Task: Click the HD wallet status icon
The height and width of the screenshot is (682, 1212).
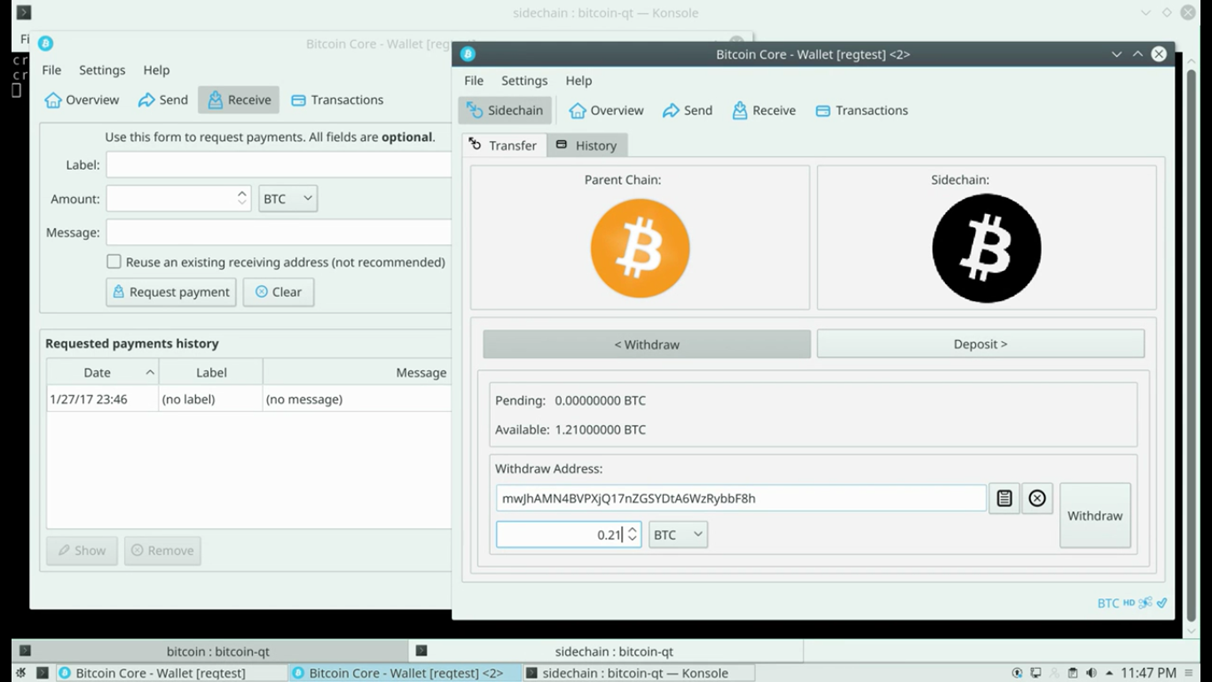Action: (x=1129, y=603)
